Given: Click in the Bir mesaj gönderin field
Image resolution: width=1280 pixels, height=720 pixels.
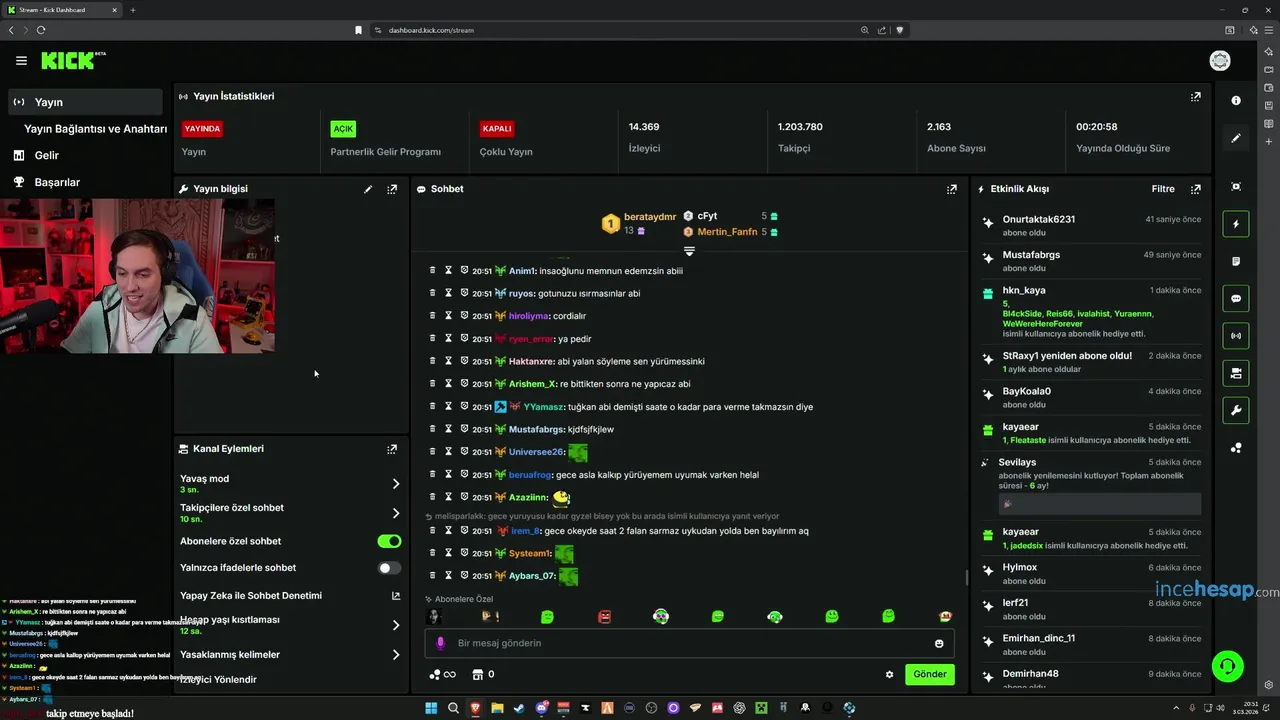Looking at the screenshot, I should tap(690, 643).
